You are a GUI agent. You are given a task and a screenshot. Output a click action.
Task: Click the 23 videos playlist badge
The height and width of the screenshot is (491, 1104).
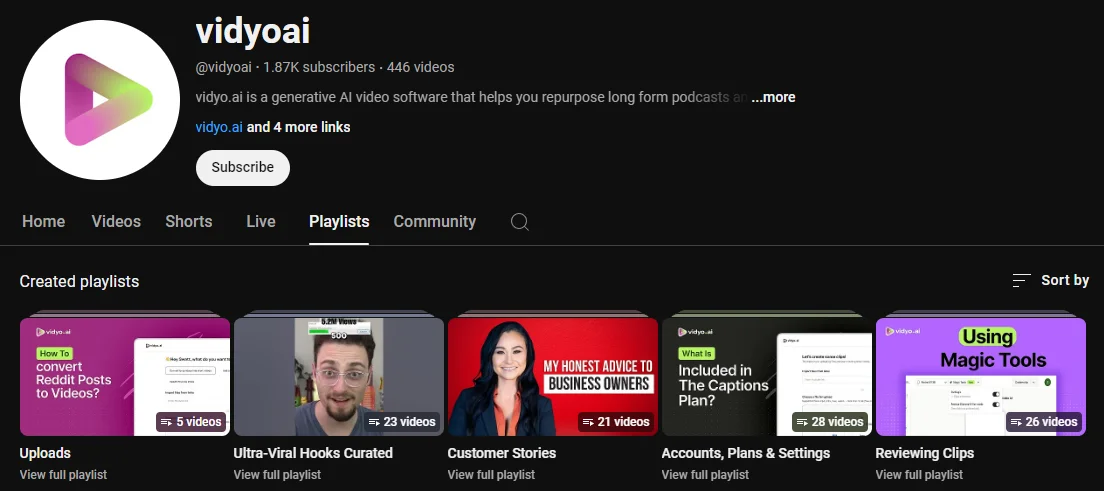point(402,422)
